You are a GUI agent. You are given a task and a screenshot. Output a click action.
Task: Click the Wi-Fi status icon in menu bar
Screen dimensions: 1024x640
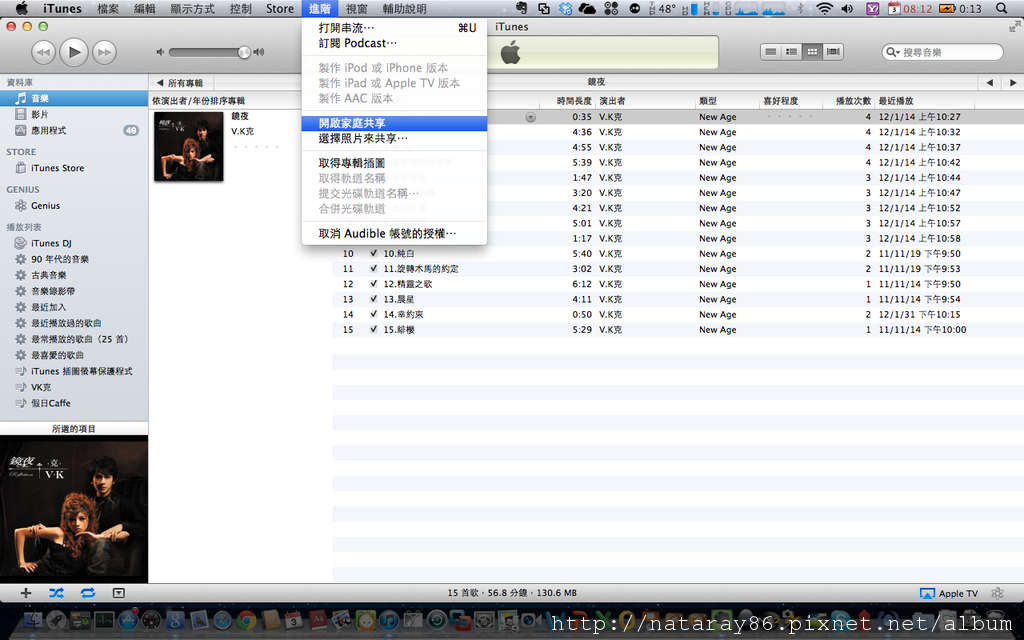[x=825, y=8]
